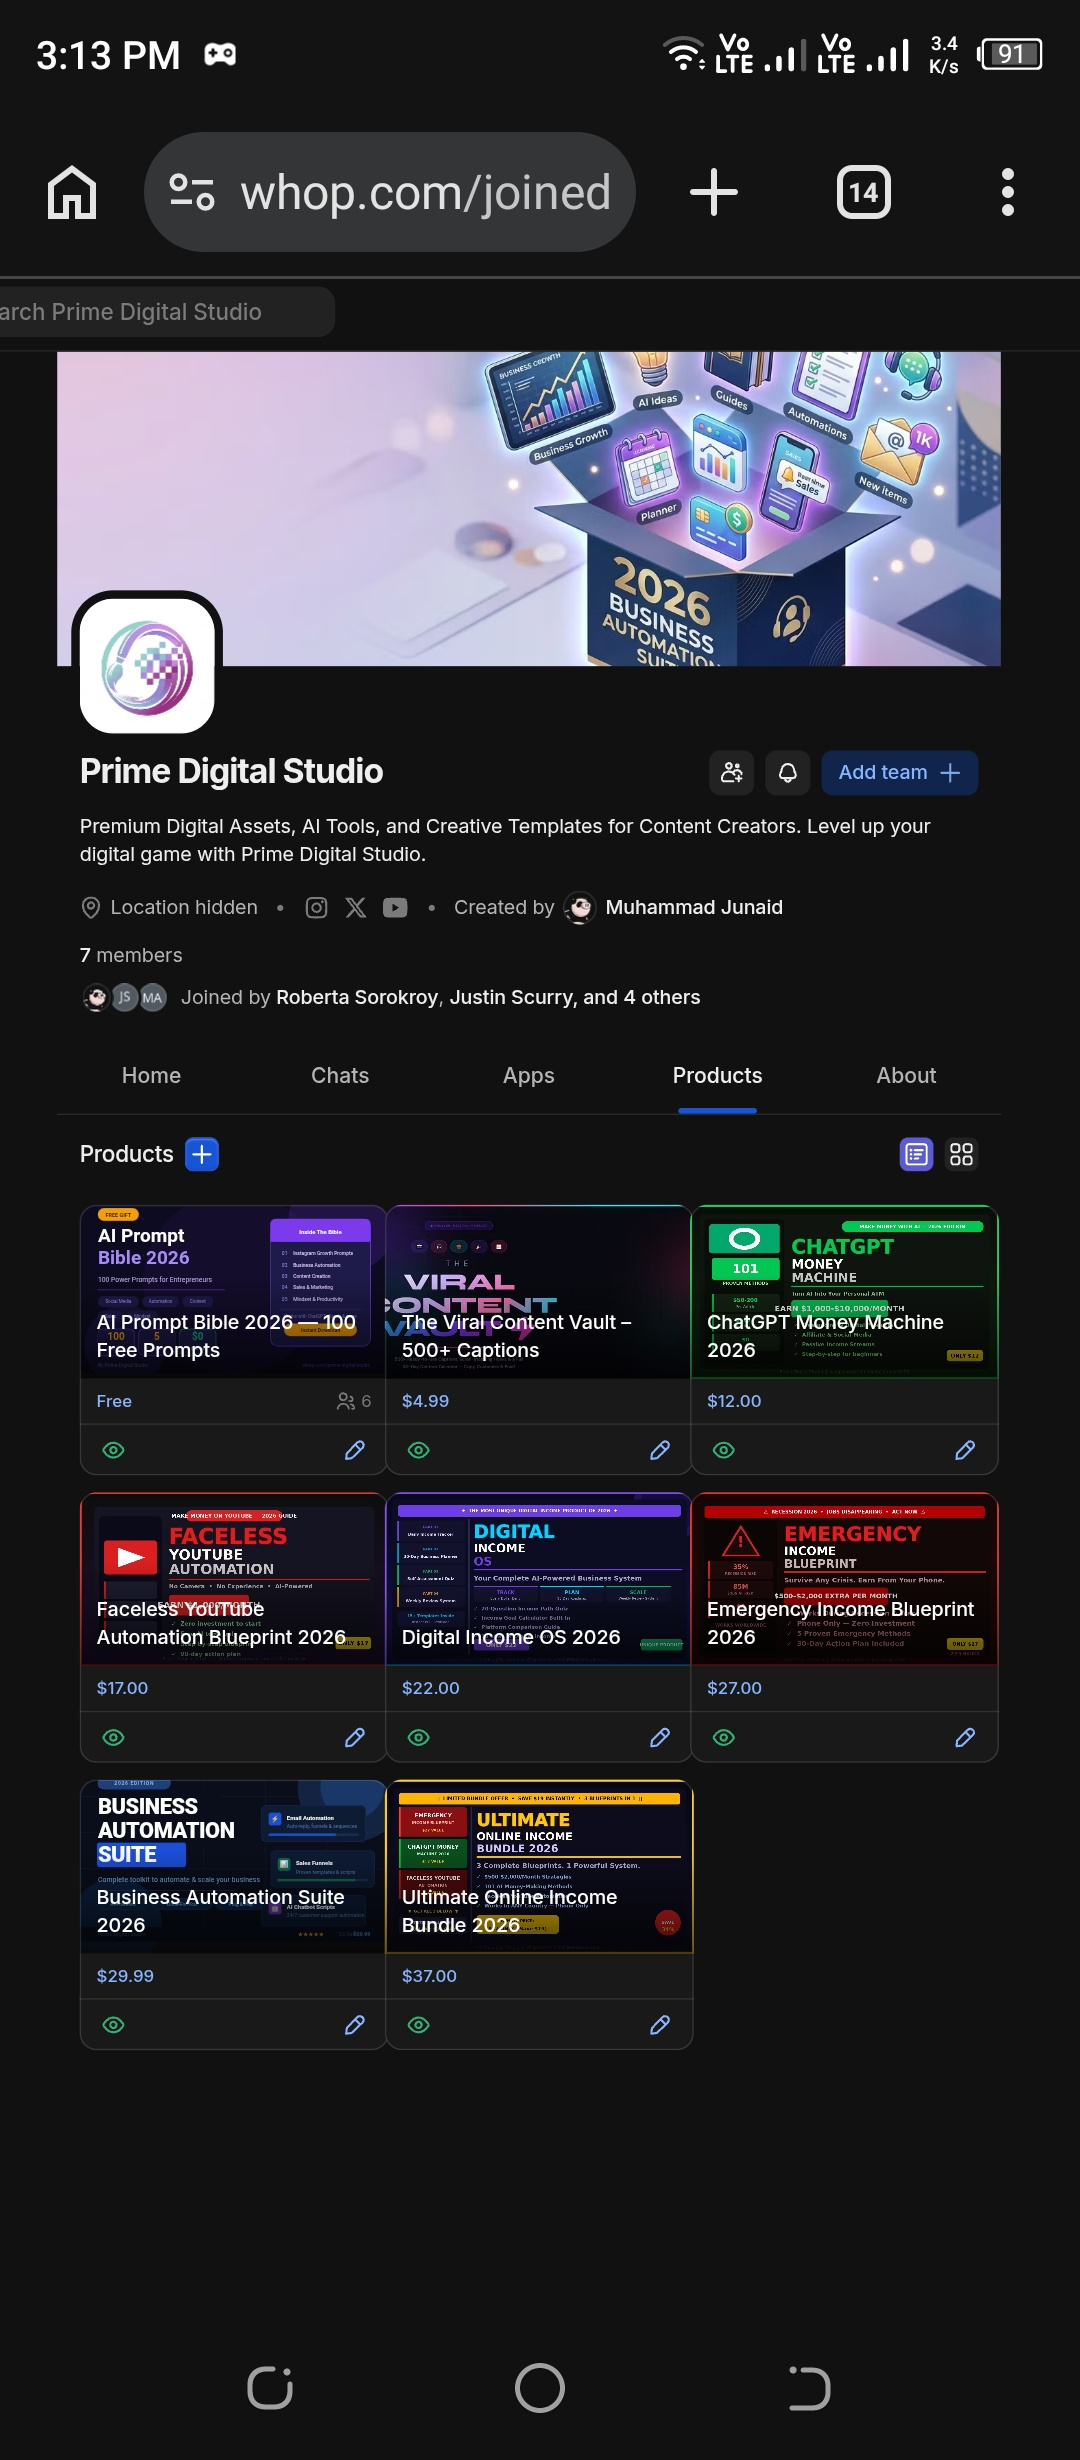The height and width of the screenshot is (2460, 1080).
Task: Edit The Viral Content Vault product
Action: coord(660,1450)
